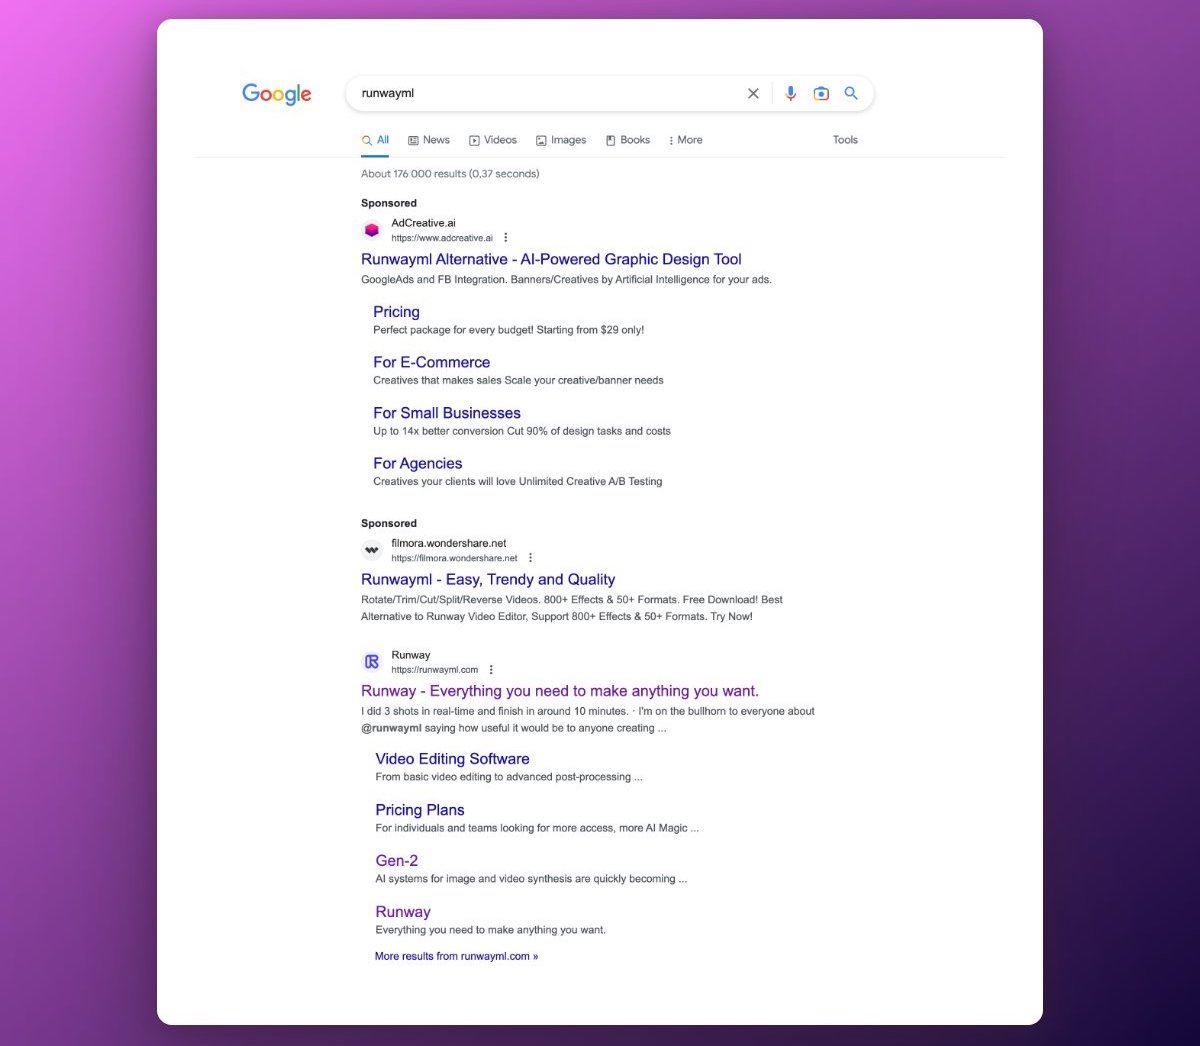Switch to the Books tab
1200x1046 pixels.
point(628,140)
